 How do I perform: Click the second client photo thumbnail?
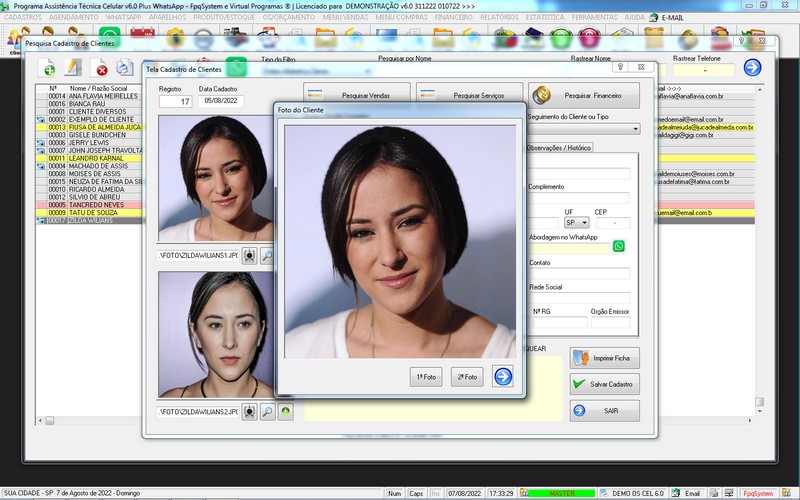[x=216, y=335]
